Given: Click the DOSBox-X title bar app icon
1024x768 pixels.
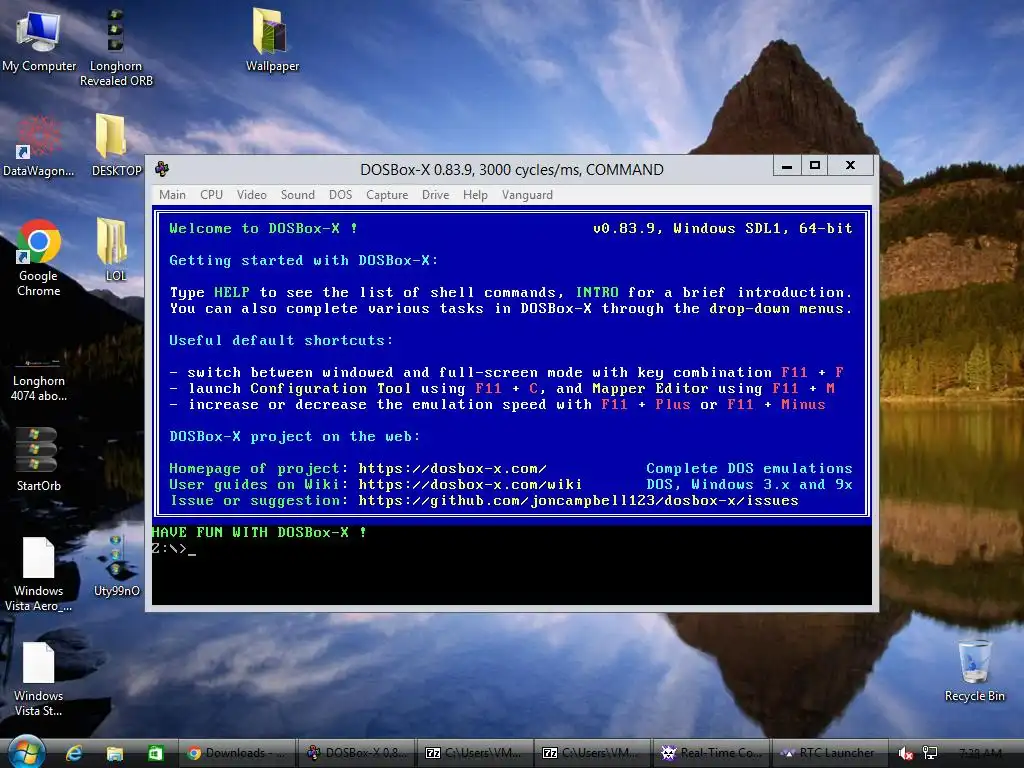Looking at the screenshot, I should (162, 169).
